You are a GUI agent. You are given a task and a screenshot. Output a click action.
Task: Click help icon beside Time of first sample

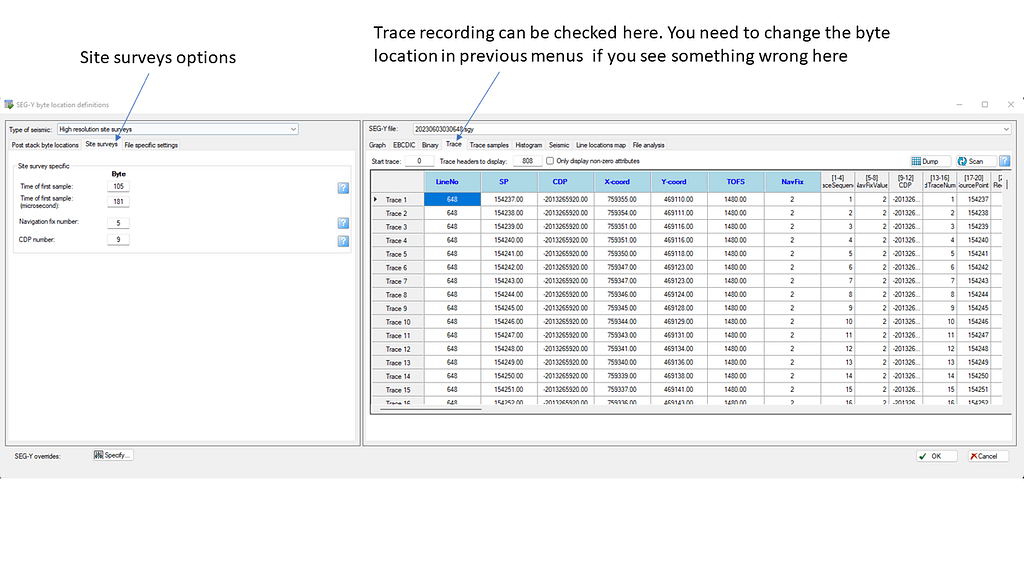[x=343, y=187]
